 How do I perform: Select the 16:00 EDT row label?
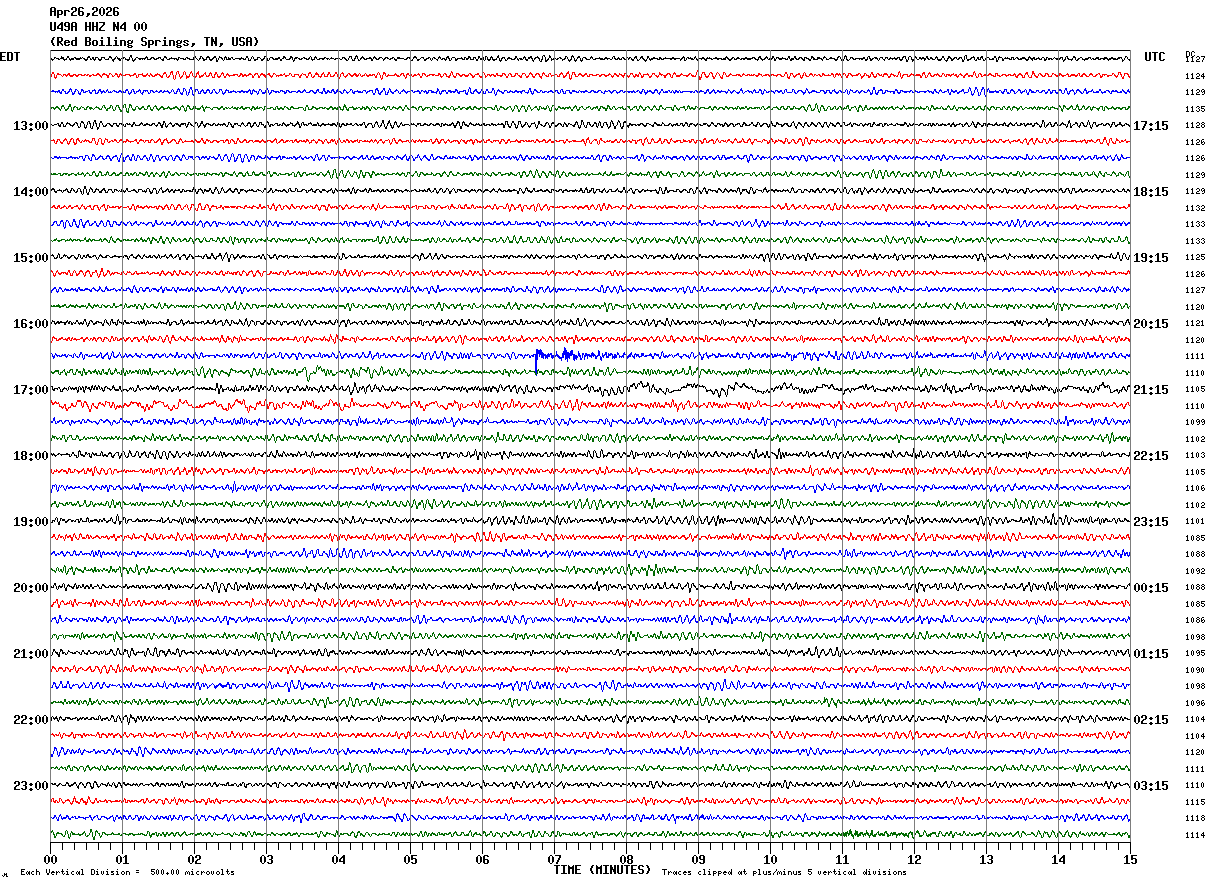tap(31, 324)
